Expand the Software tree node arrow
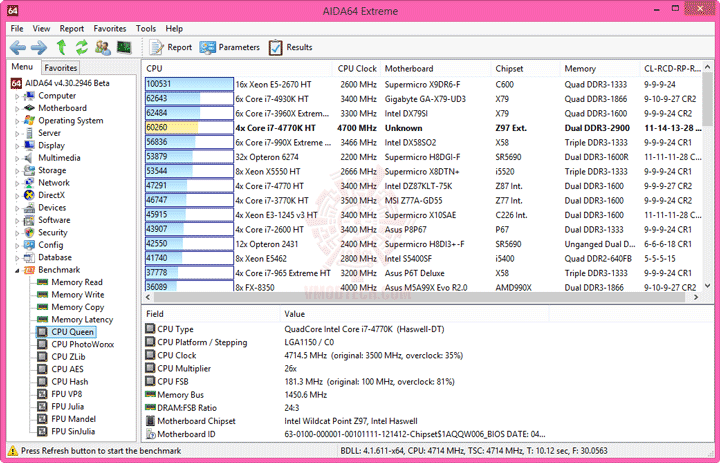 [x=17, y=220]
